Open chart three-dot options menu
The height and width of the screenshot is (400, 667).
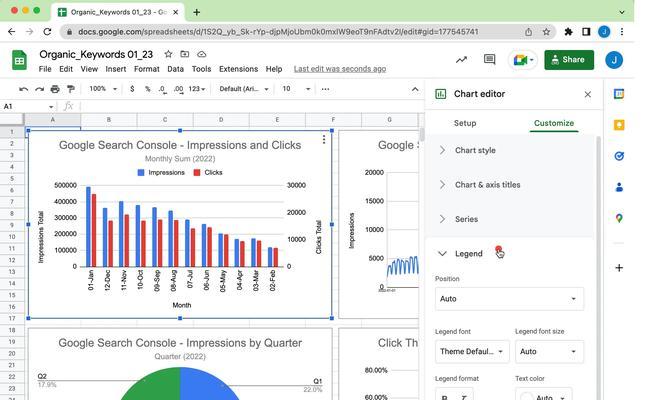pos(324,140)
